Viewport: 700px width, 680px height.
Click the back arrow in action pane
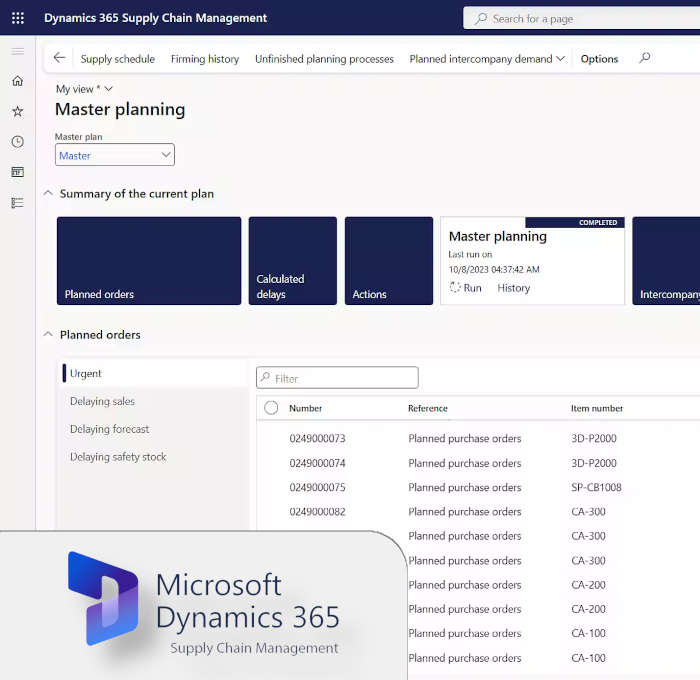(x=59, y=58)
